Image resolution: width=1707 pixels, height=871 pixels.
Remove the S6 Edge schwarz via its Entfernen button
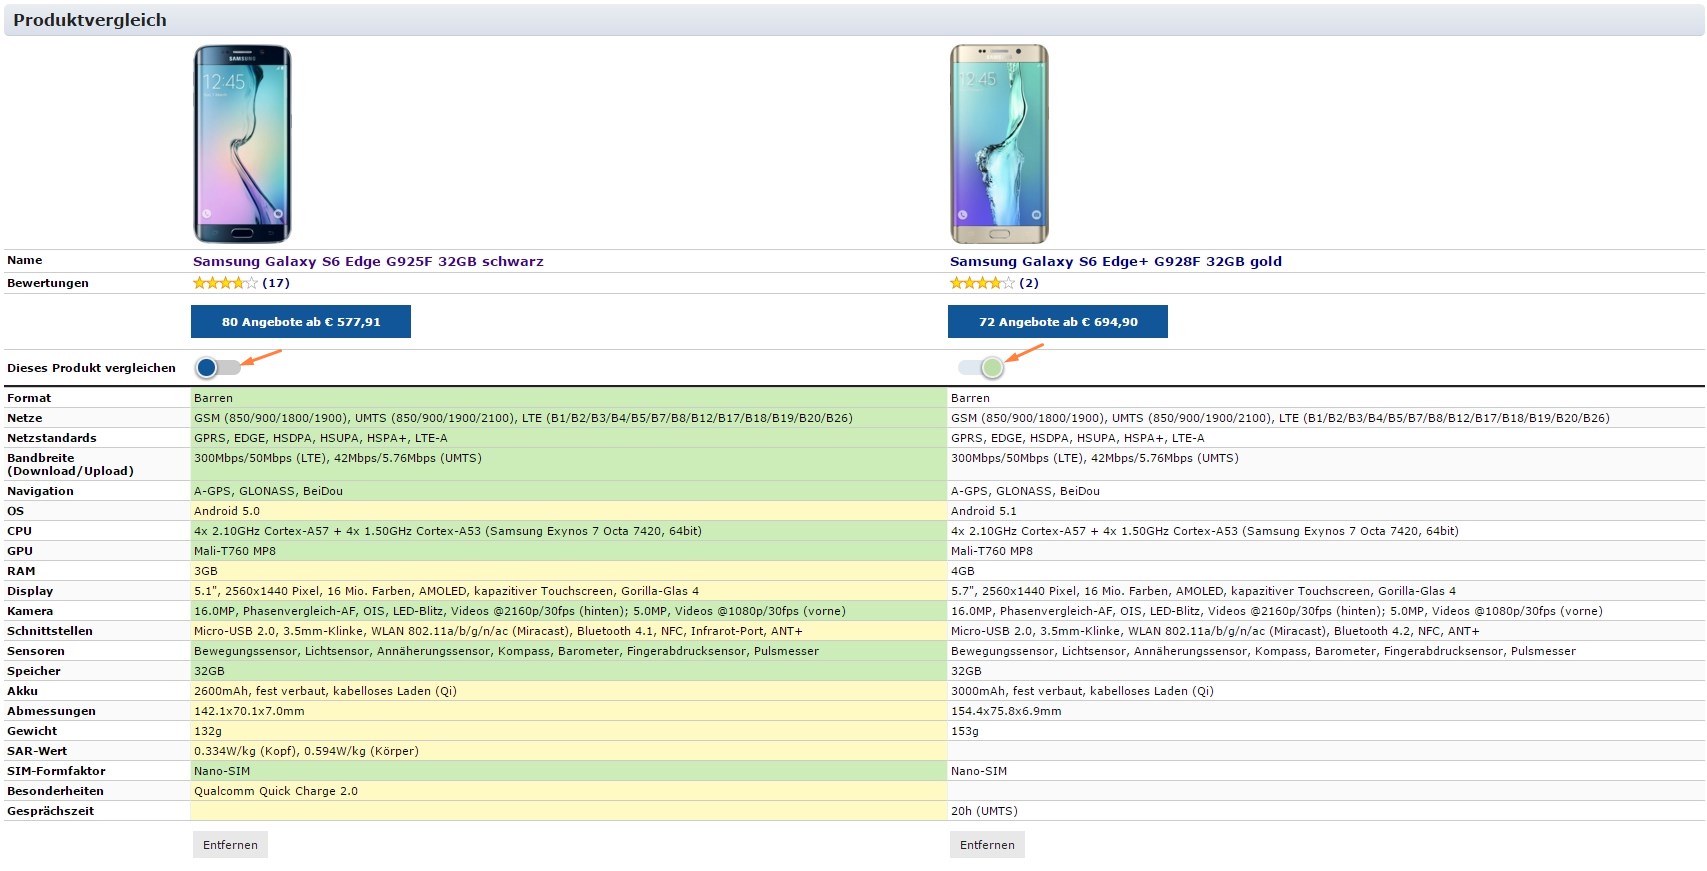point(230,845)
